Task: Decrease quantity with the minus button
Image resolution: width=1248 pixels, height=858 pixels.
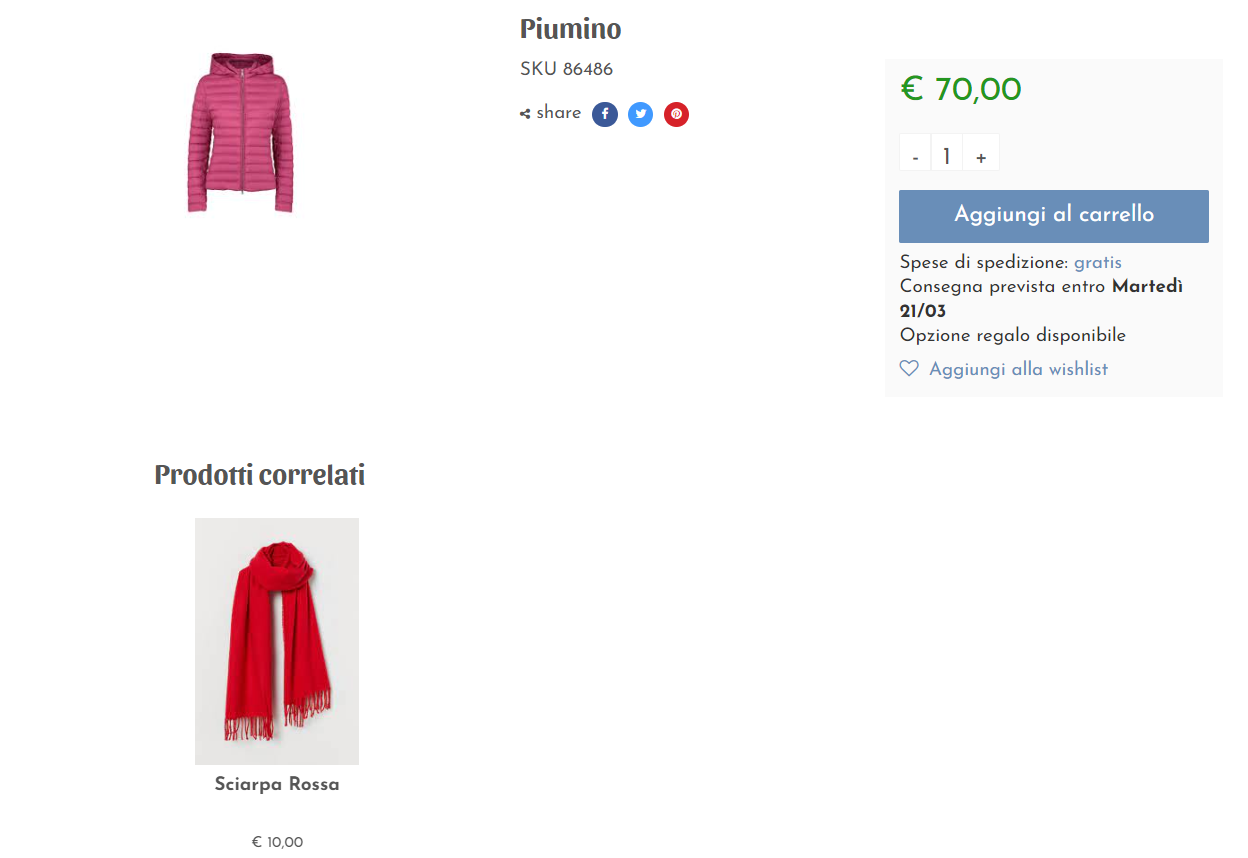Action: click(x=915, y=157)
